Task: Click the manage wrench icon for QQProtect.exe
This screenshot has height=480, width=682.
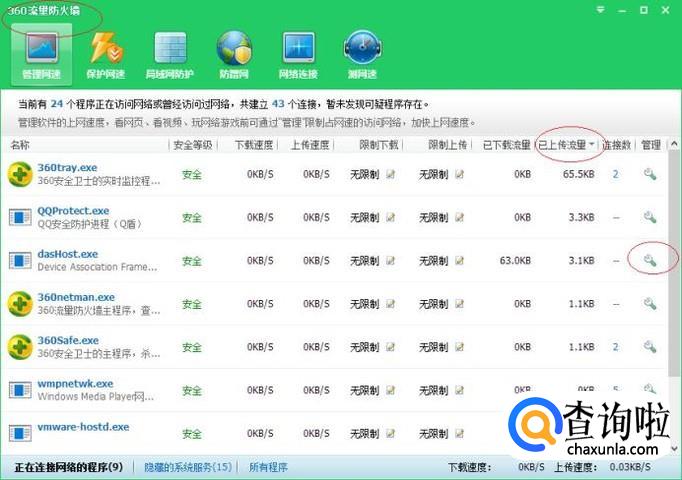Action: 650,217
